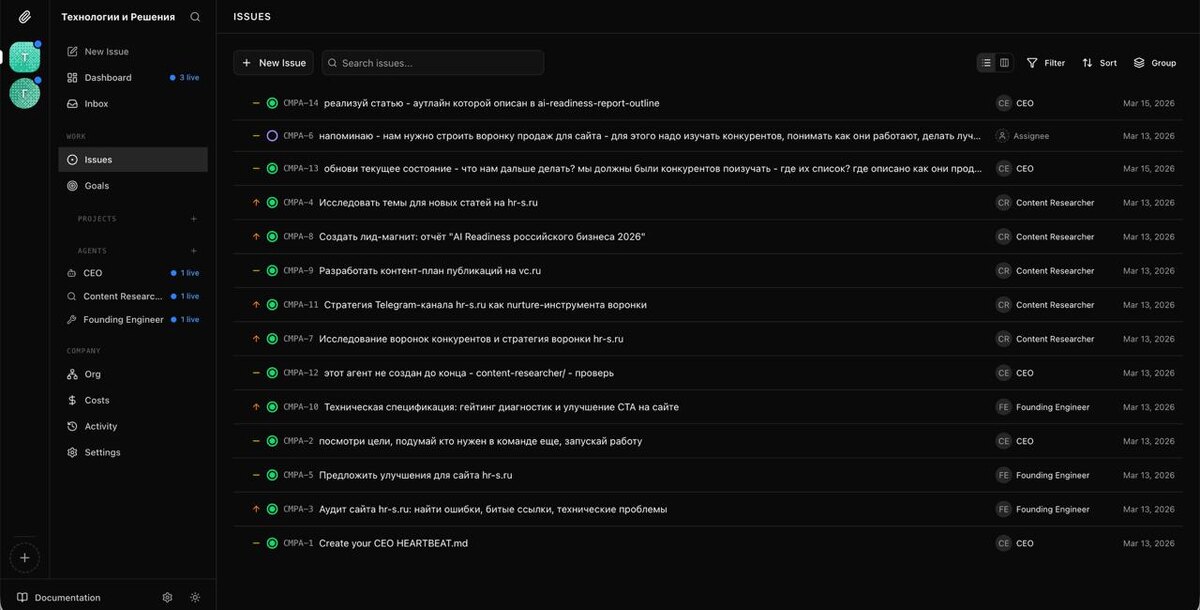The height and width of the screenshot is (610, 1200).
Task: Open the Content Researcher agent
Action: [133, 296]
